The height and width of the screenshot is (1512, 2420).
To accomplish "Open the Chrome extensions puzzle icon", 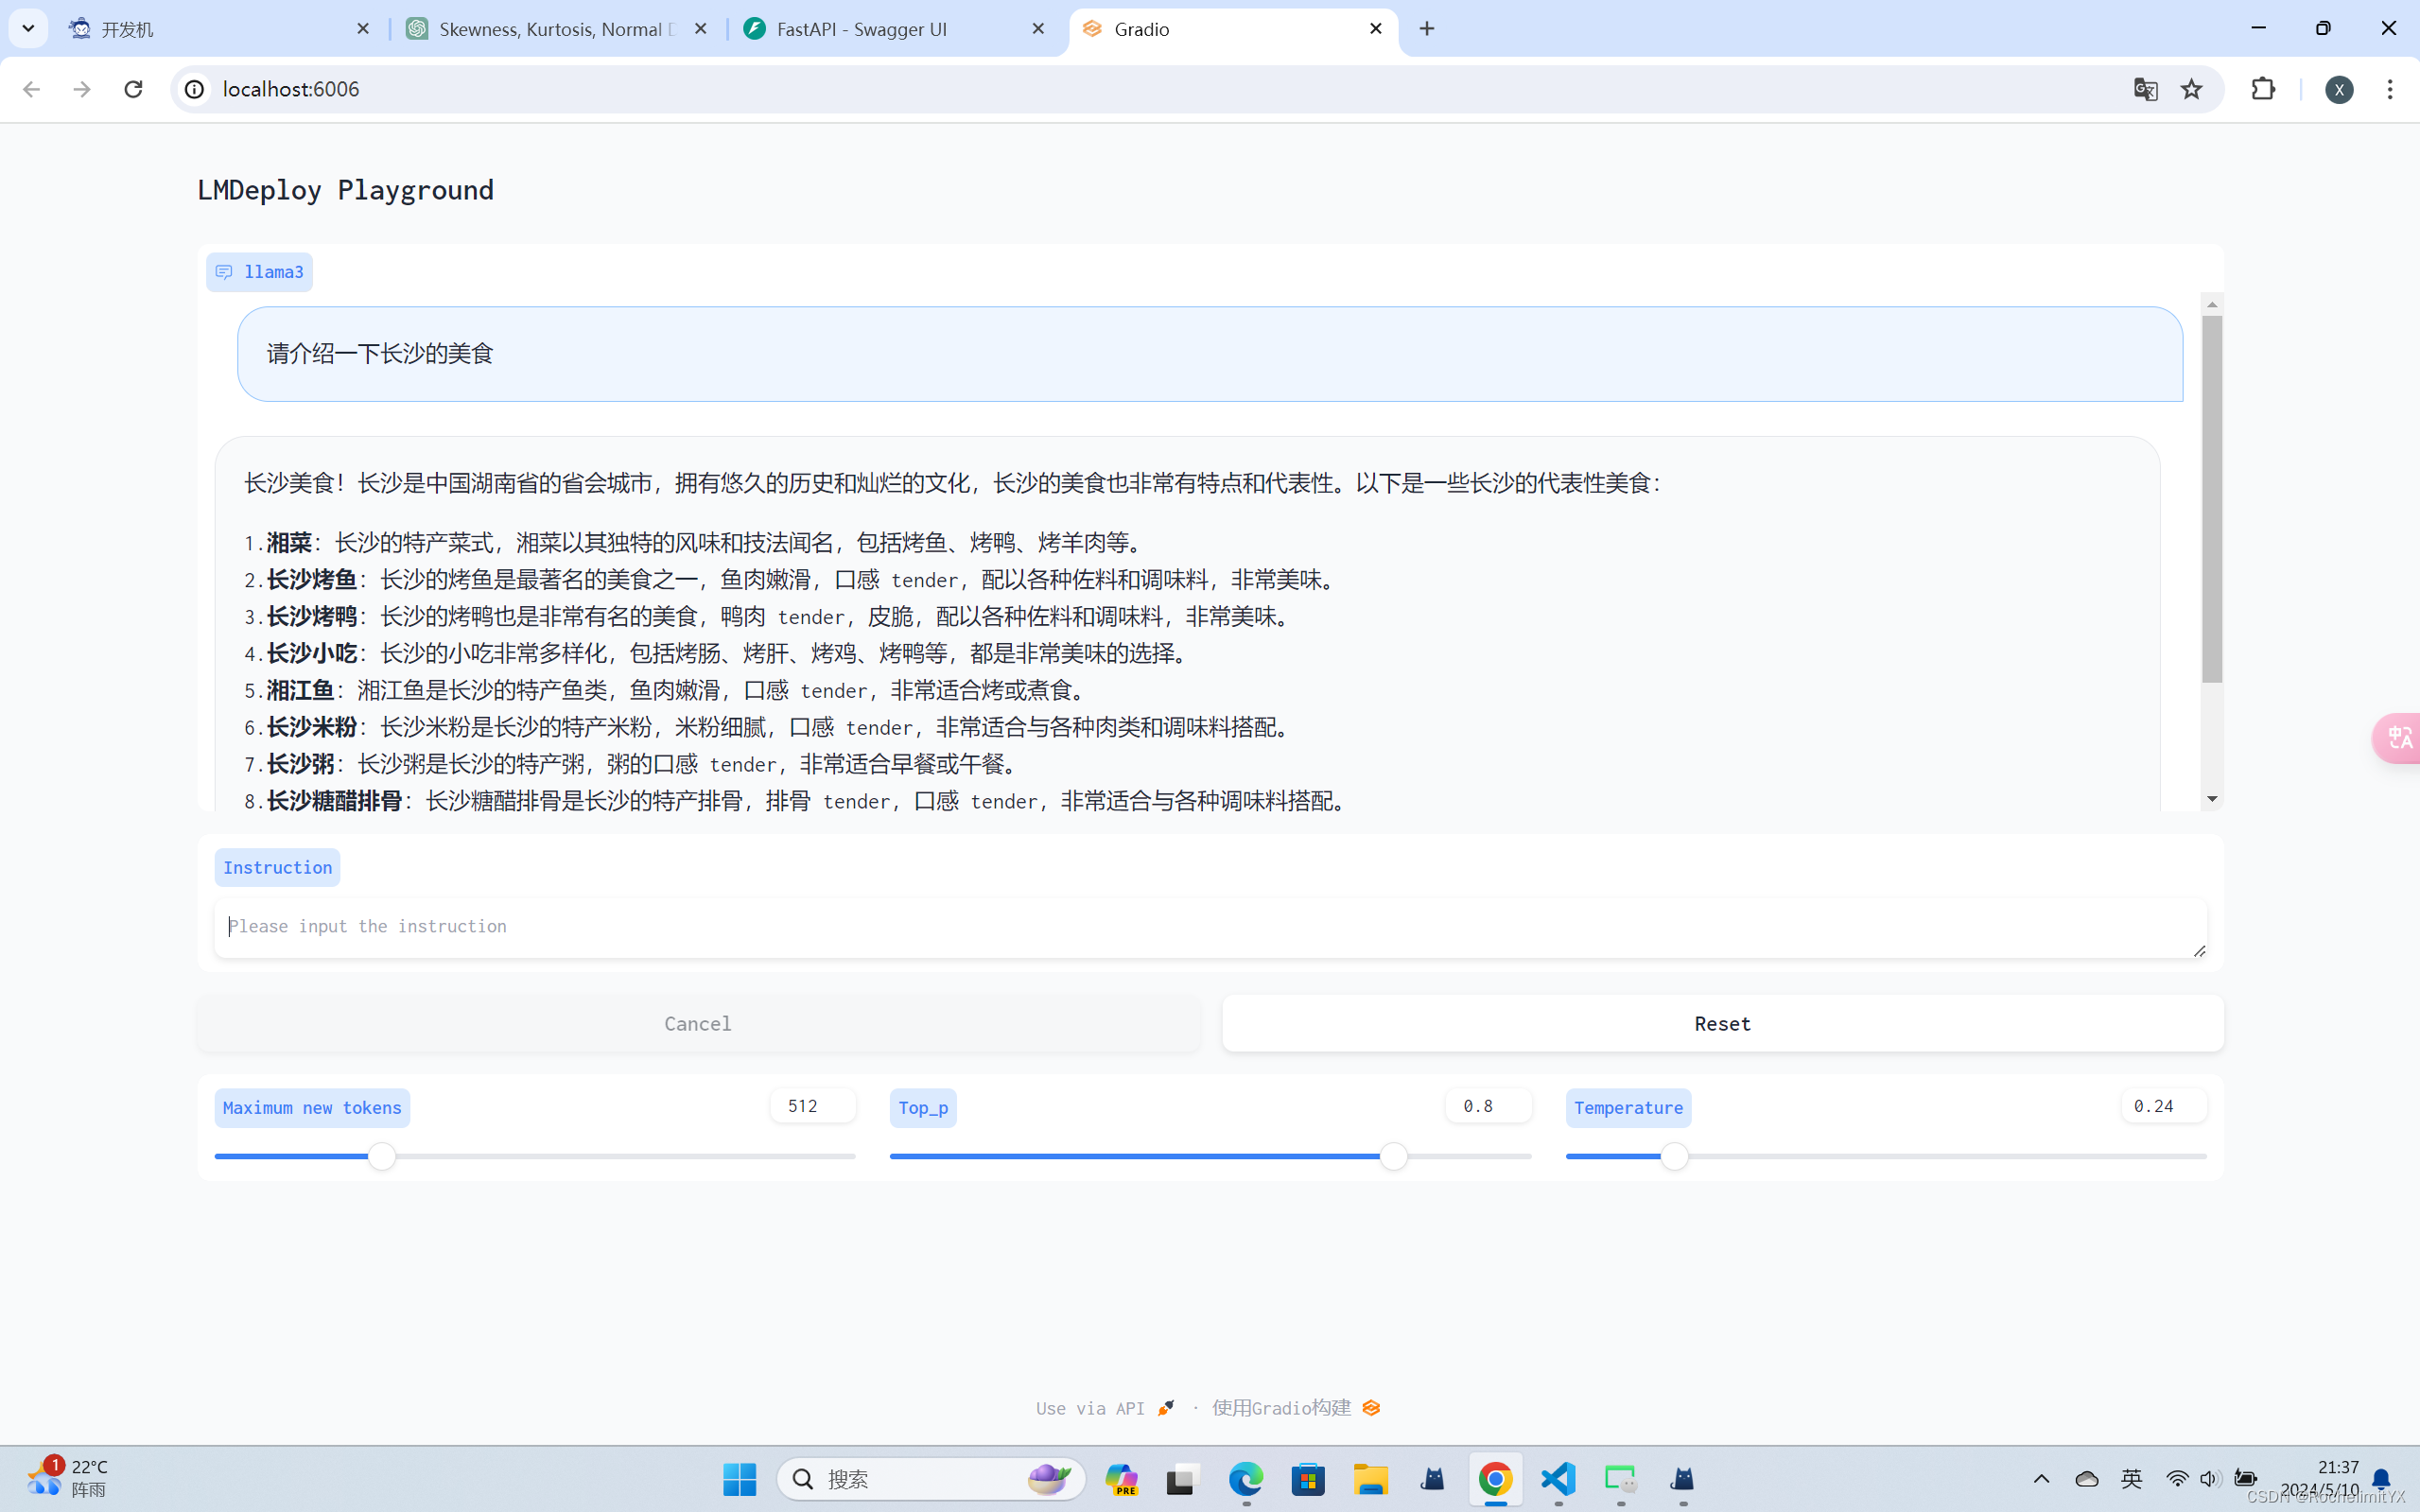I will click(2263, 89).
